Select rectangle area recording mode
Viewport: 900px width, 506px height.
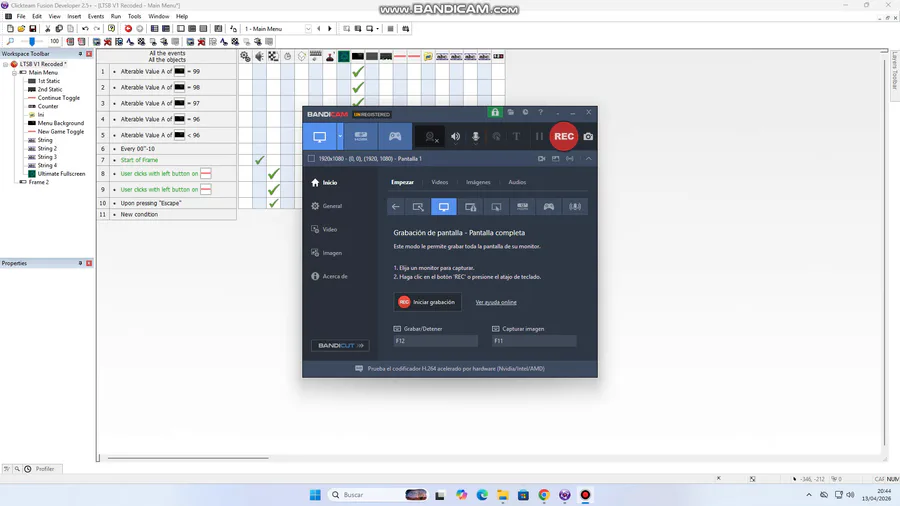418,207
